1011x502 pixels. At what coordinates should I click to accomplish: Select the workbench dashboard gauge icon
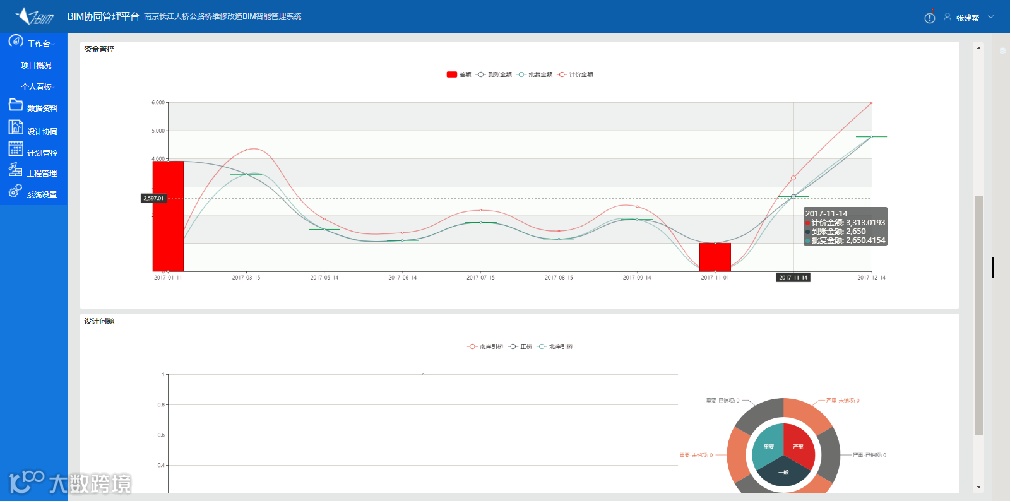tap(16, 41)
